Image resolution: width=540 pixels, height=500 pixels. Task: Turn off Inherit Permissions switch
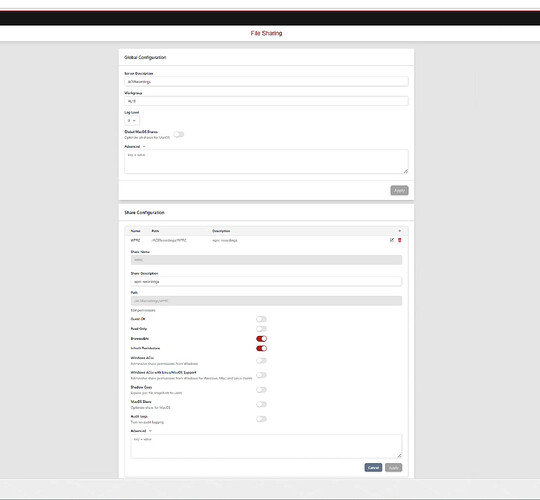tap(261, 348)
